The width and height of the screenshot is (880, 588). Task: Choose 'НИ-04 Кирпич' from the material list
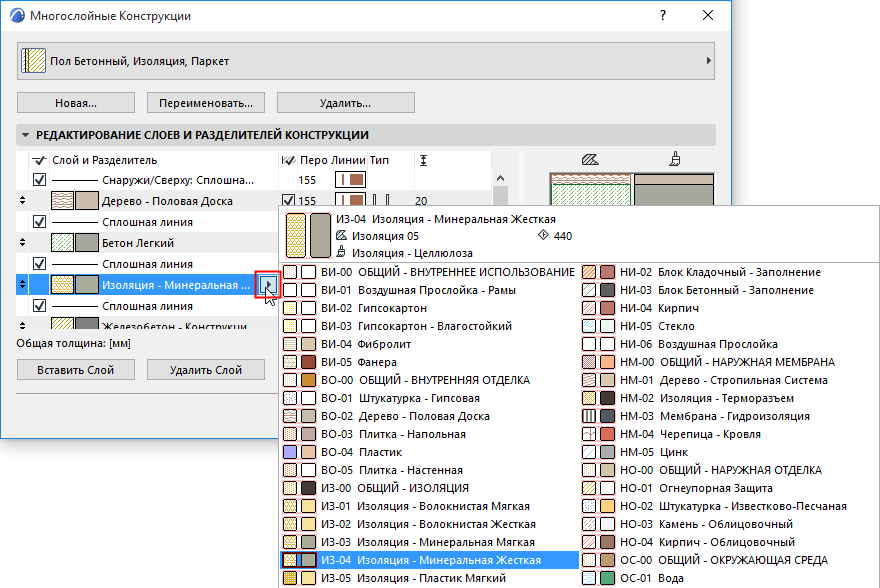[x=728, y=308]
